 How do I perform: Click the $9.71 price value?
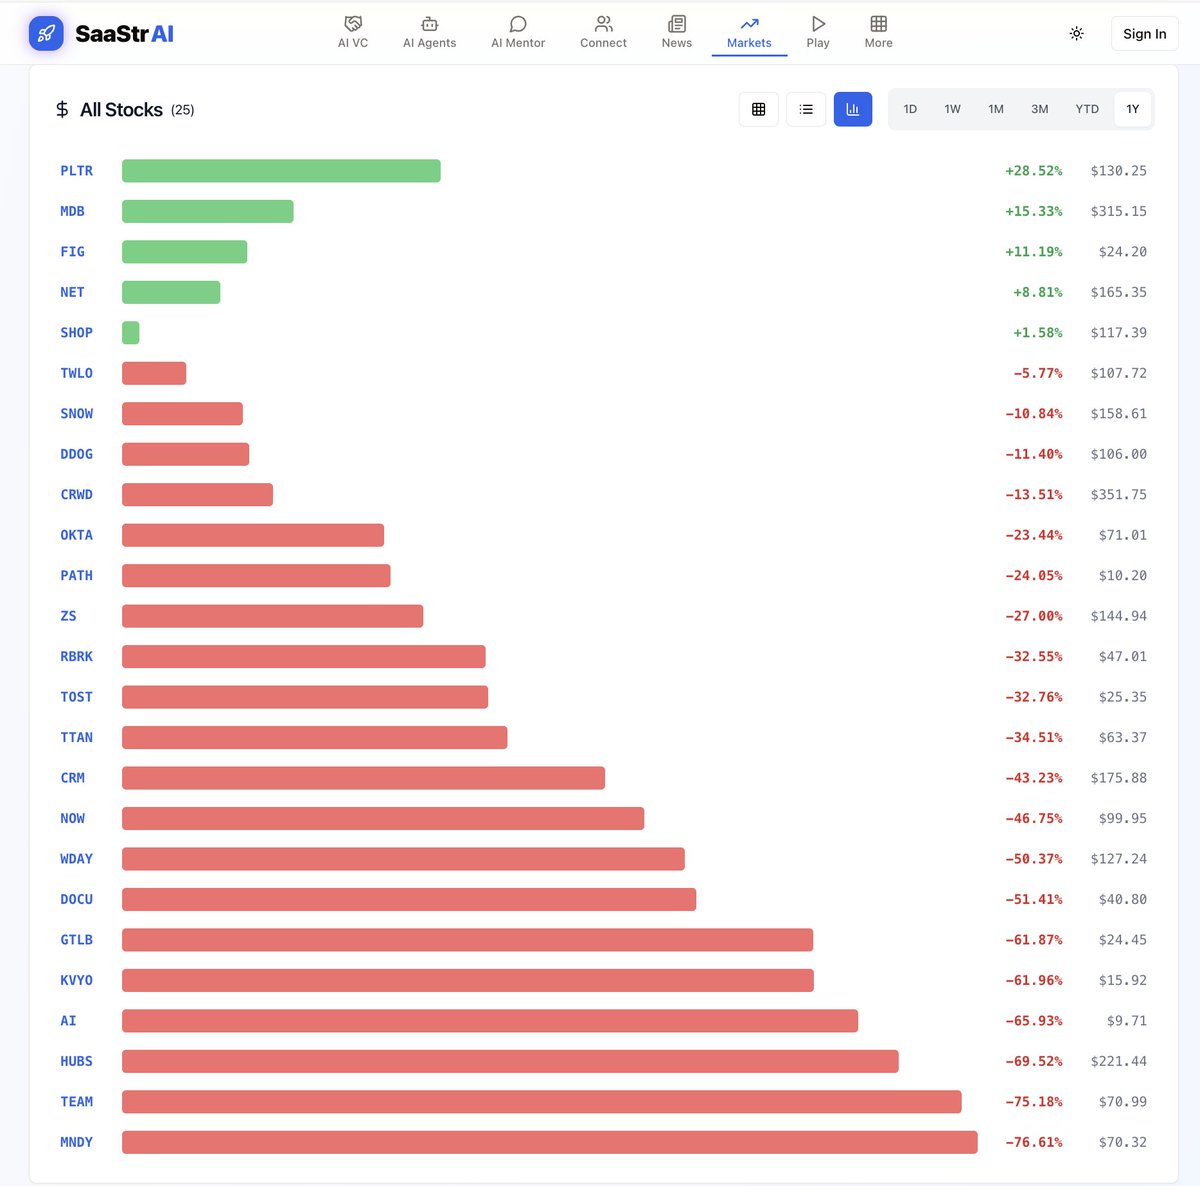click(1127, 1021)
